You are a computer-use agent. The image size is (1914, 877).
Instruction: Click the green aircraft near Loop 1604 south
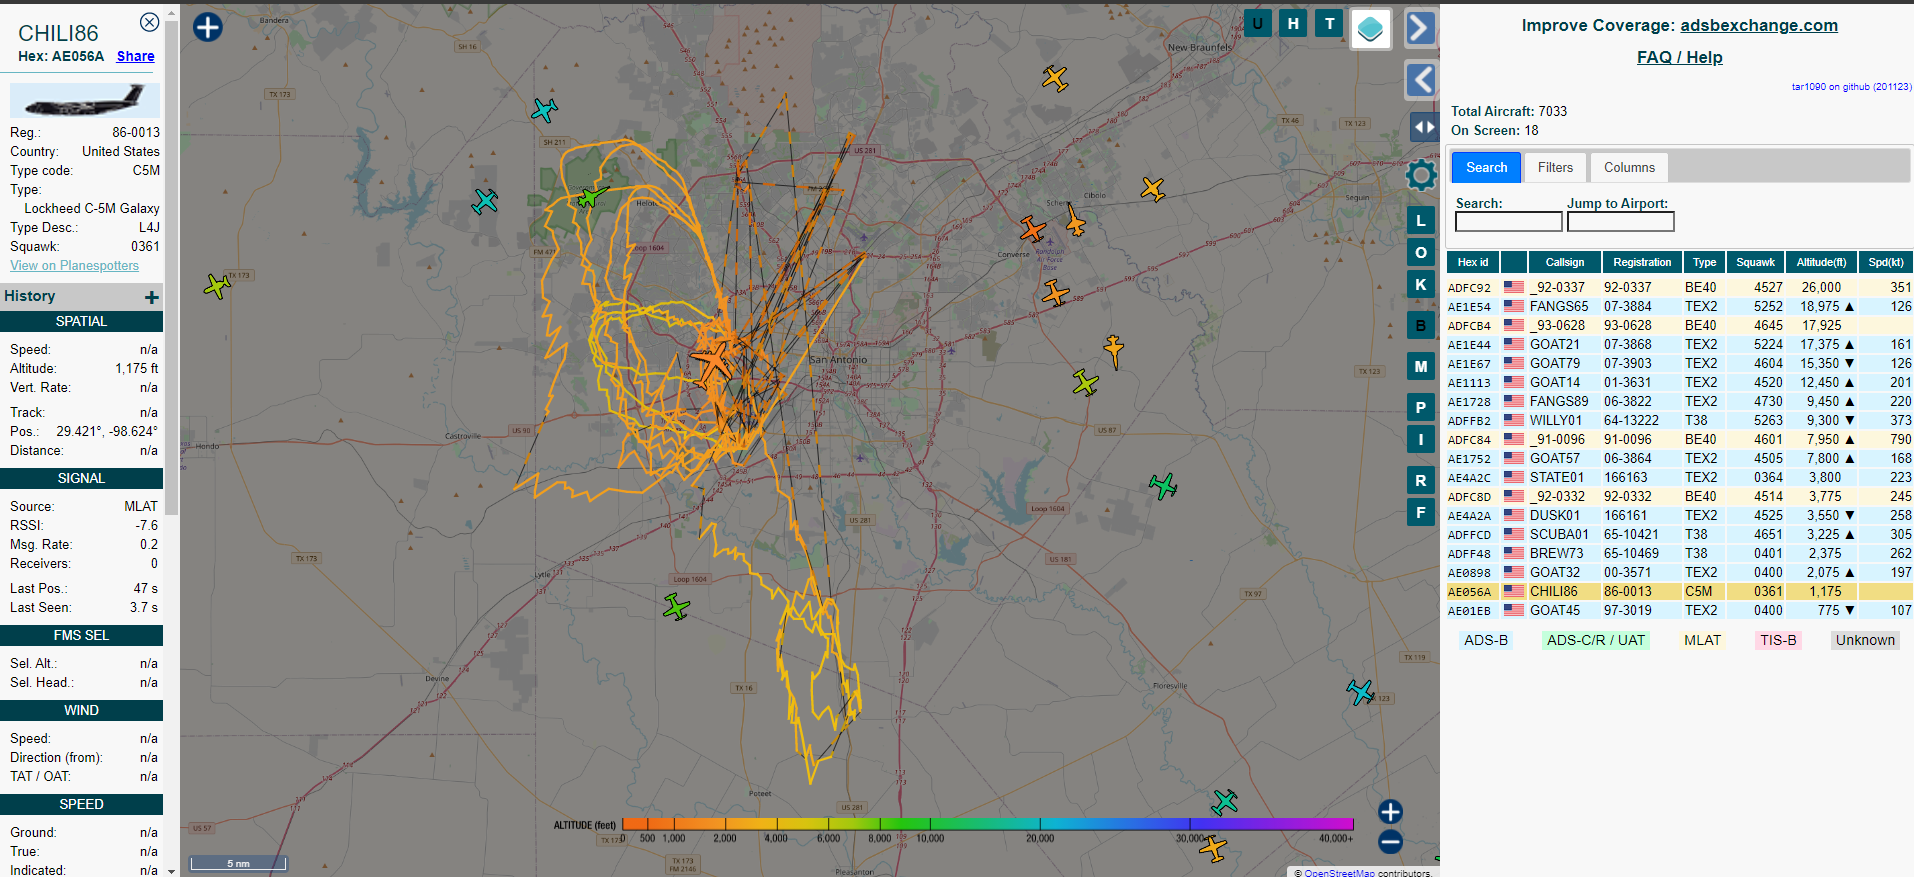[677, 606]
